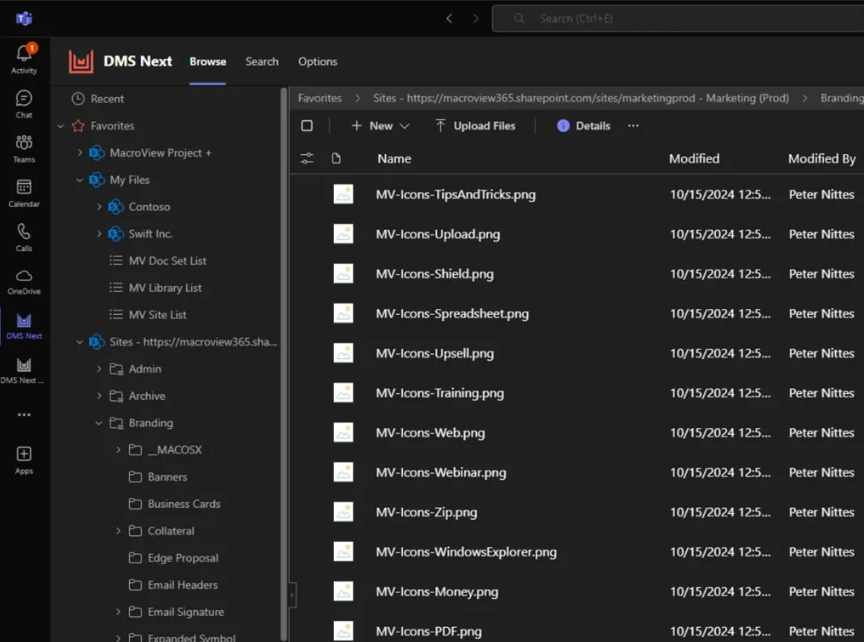
Task: Open OneDrive from the sidebar
Action: coord(24,282)
